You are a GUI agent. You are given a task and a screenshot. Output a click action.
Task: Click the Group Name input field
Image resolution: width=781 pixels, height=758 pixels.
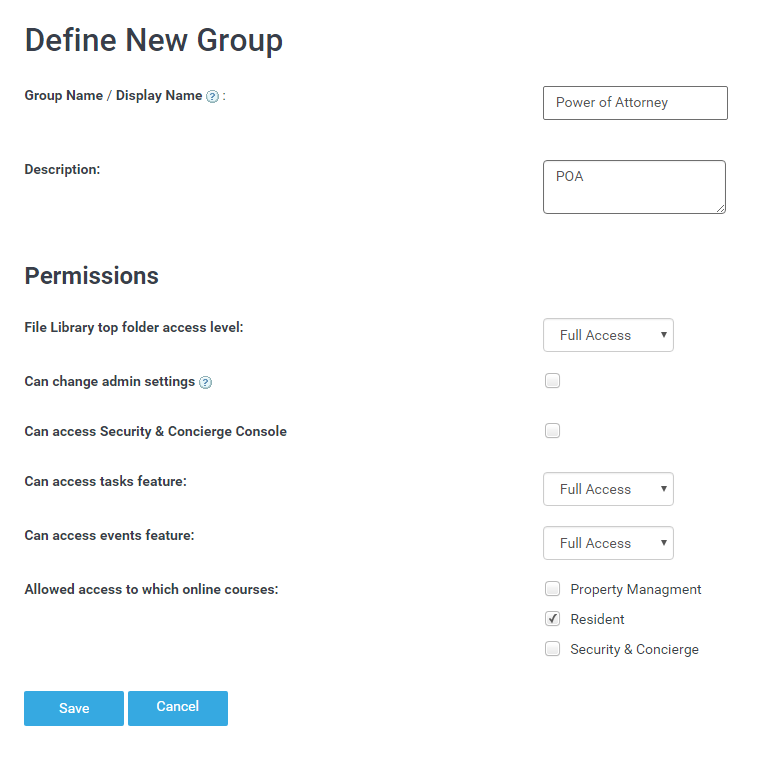pos(635,103)
